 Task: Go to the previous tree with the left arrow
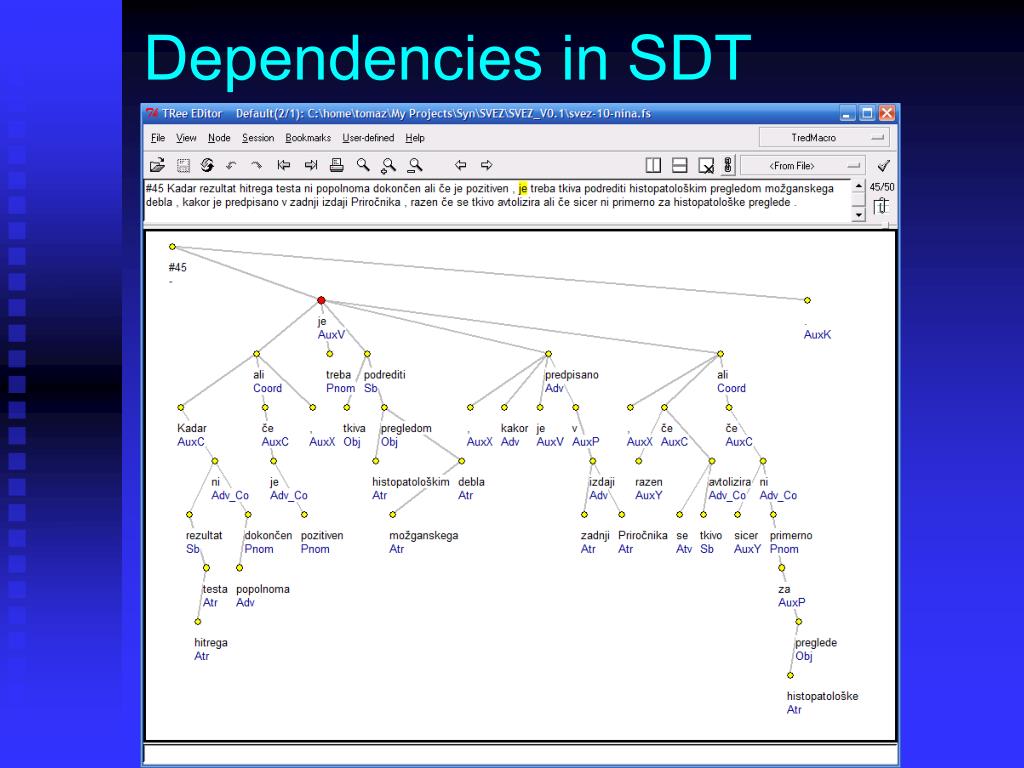(460, 165)
